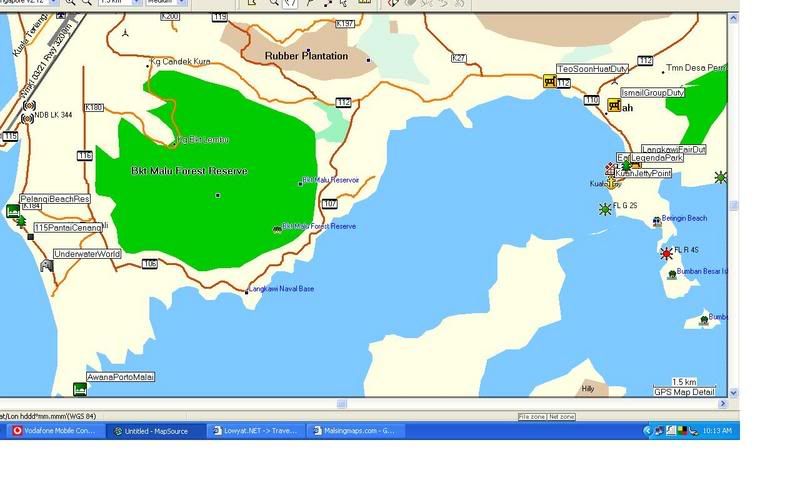
Task: Click the Bkt Malu Forest Reserve park icon
Action: tap(277, 229)
